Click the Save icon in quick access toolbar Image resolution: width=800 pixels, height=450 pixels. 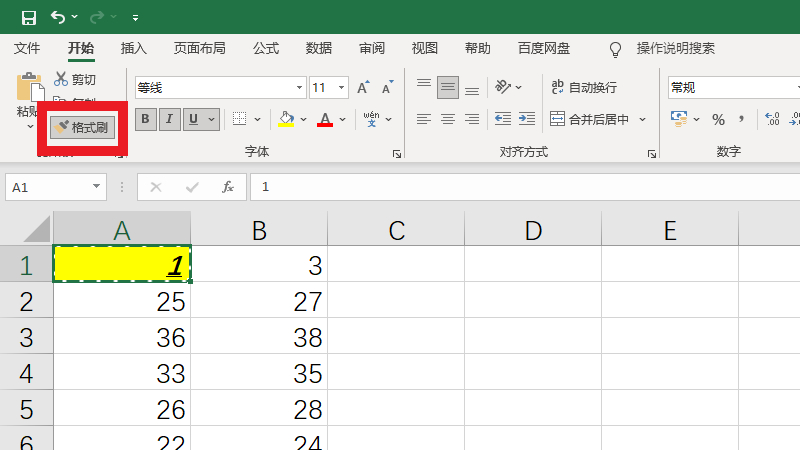click(29, 18)
